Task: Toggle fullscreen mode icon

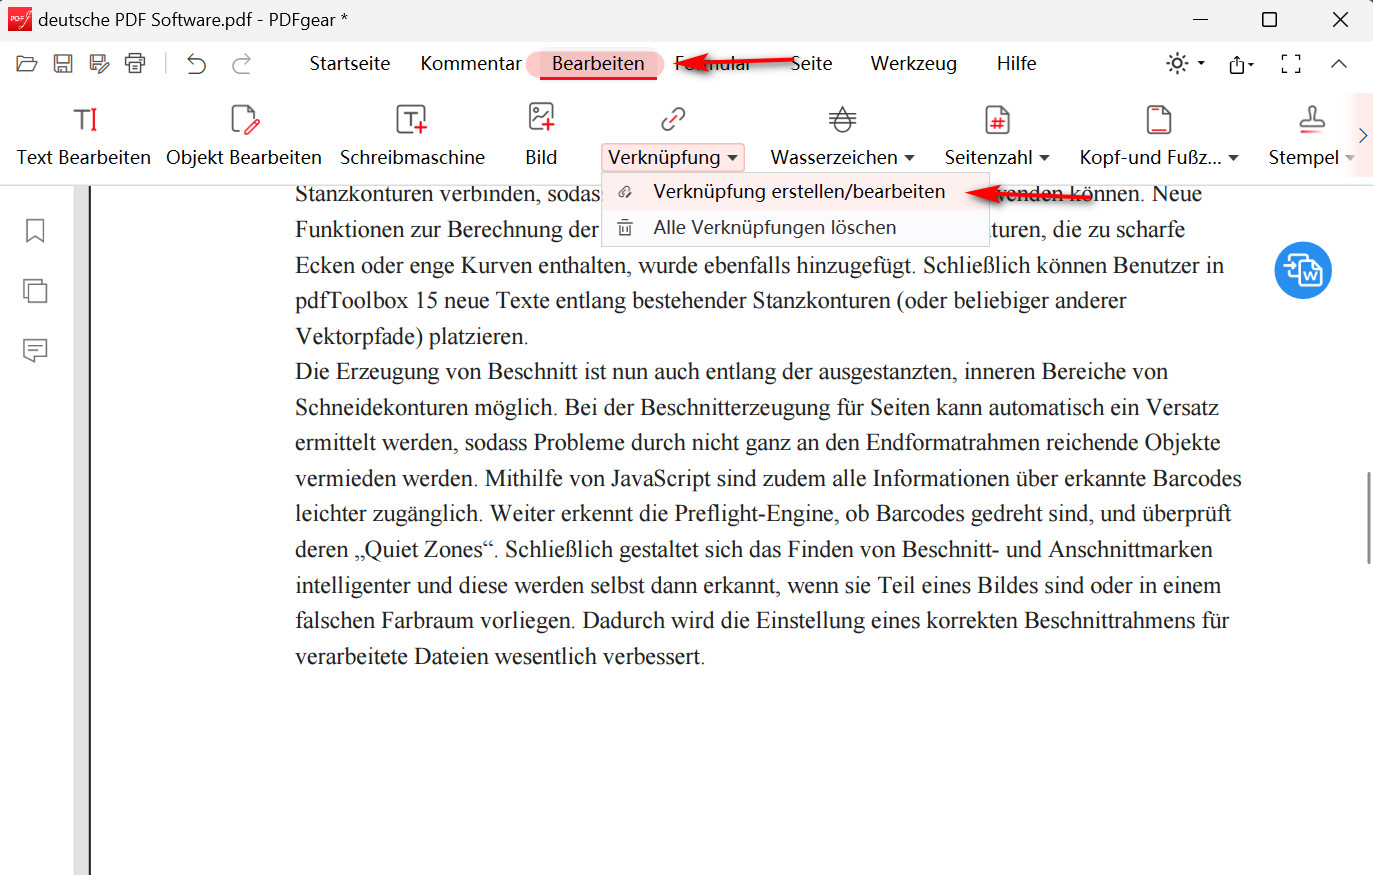Action: click(x=1291, y=64)
